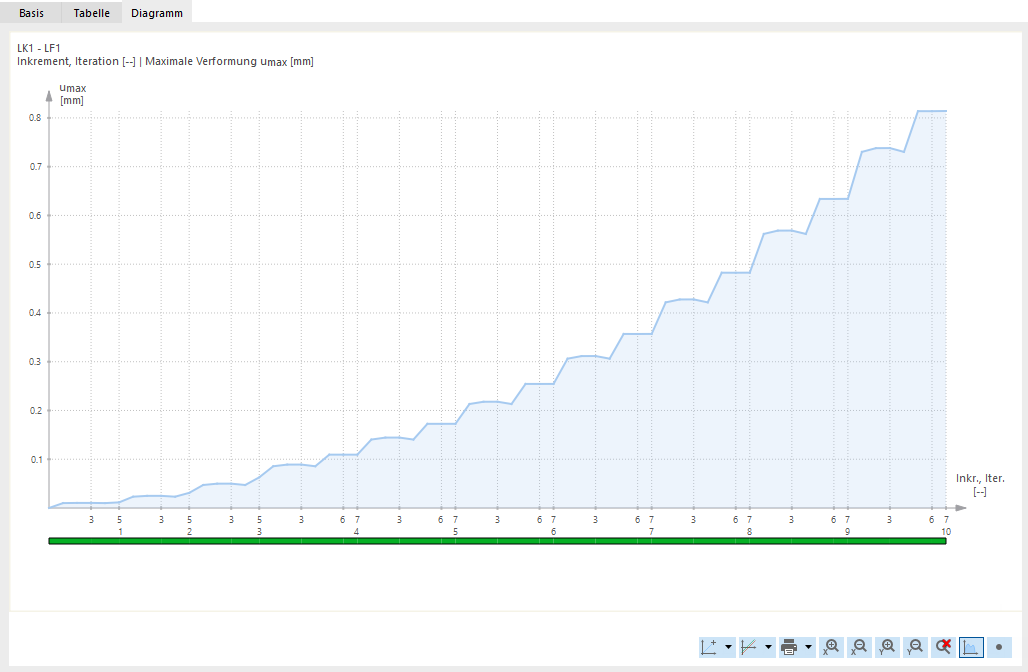Open the axis configuration tool

click(x=708, y=647)
